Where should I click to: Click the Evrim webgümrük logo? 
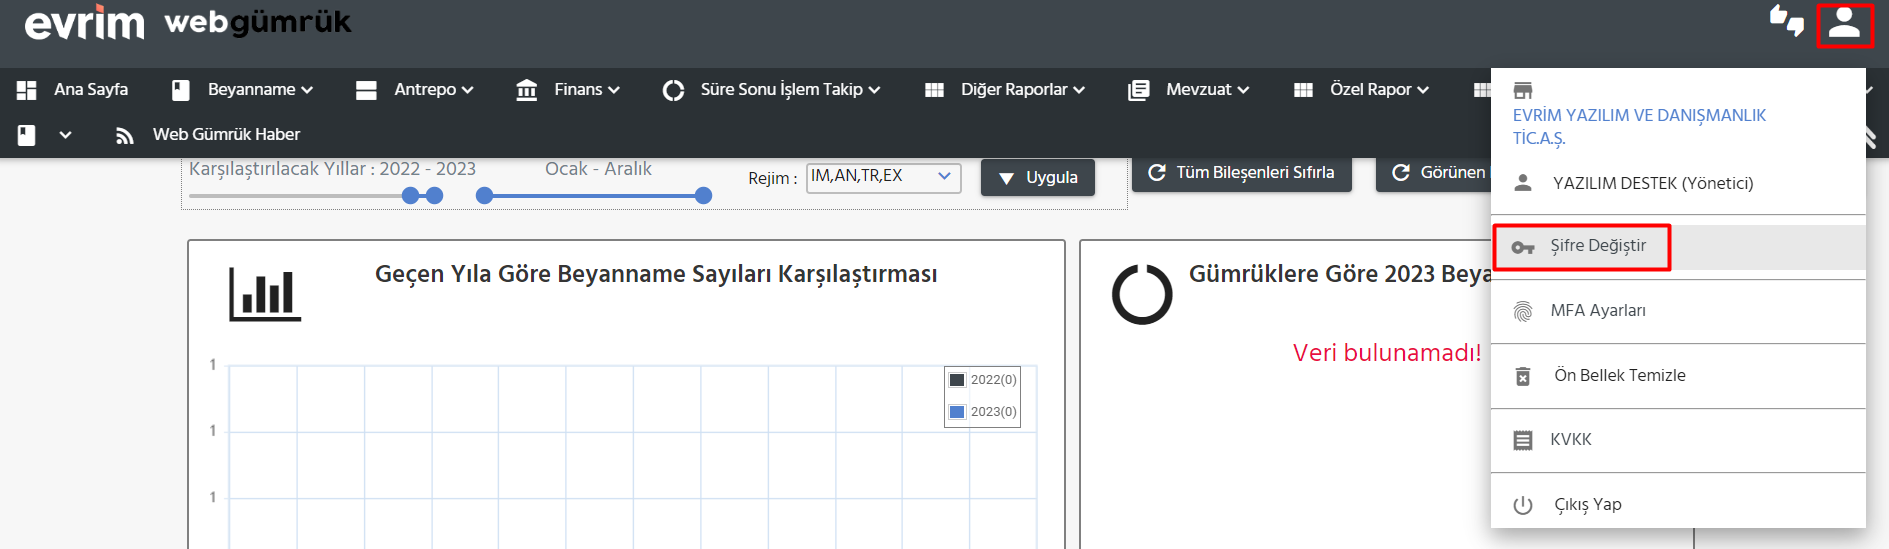pyautogui.click(x=188, y=23)
